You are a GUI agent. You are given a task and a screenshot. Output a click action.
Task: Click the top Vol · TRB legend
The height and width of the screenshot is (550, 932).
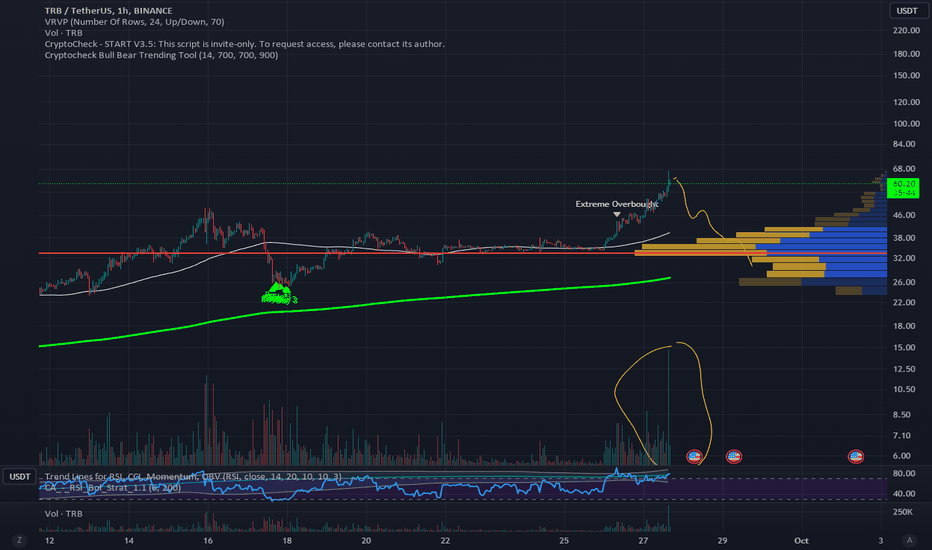click(64, 33)
